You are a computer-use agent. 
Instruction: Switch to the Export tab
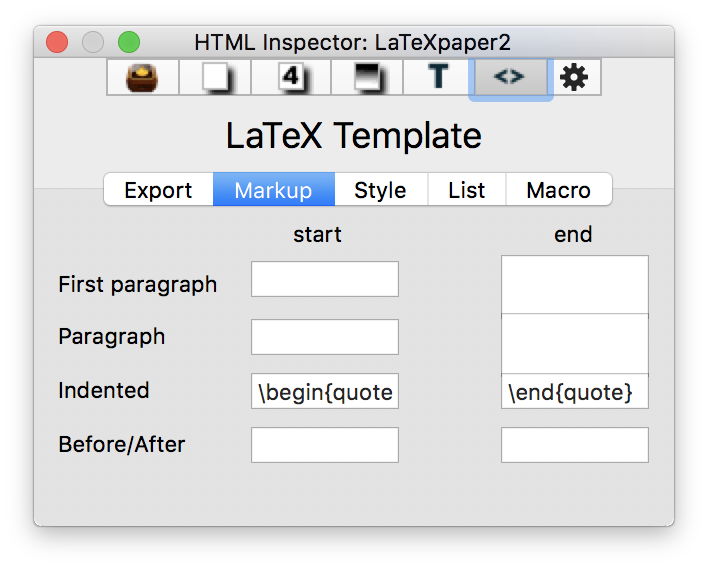point(158,190)
